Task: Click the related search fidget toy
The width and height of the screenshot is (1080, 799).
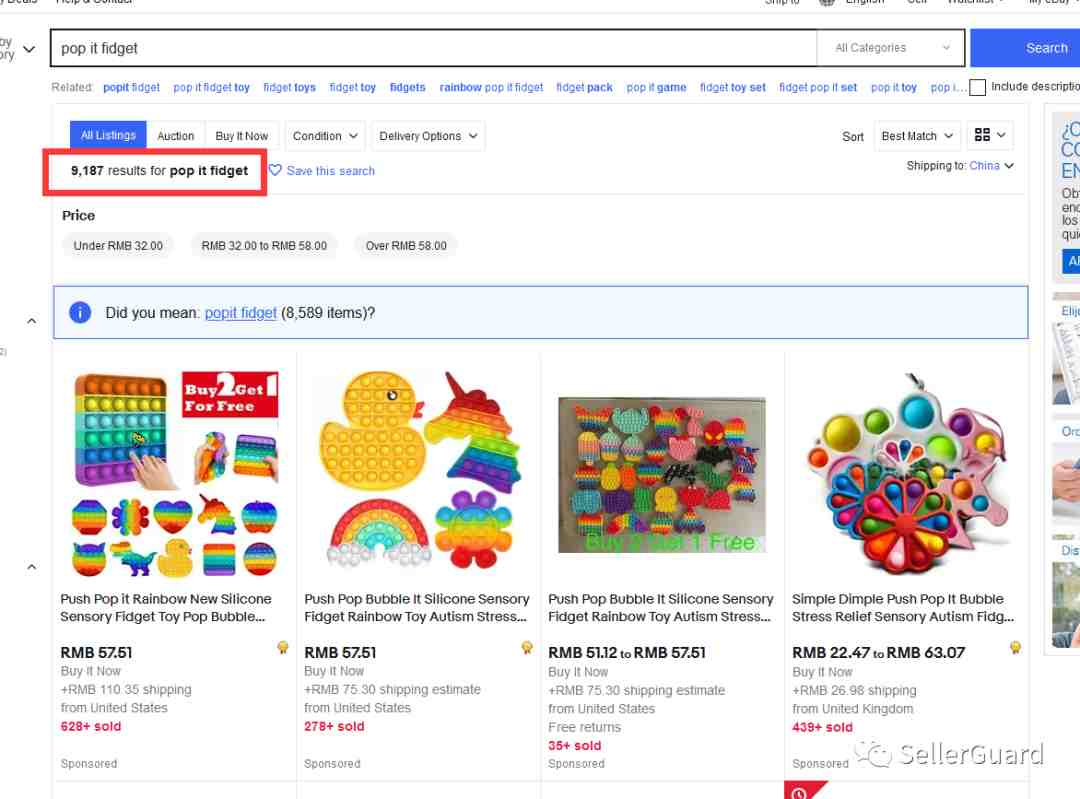Action: (x=353, y=87)
